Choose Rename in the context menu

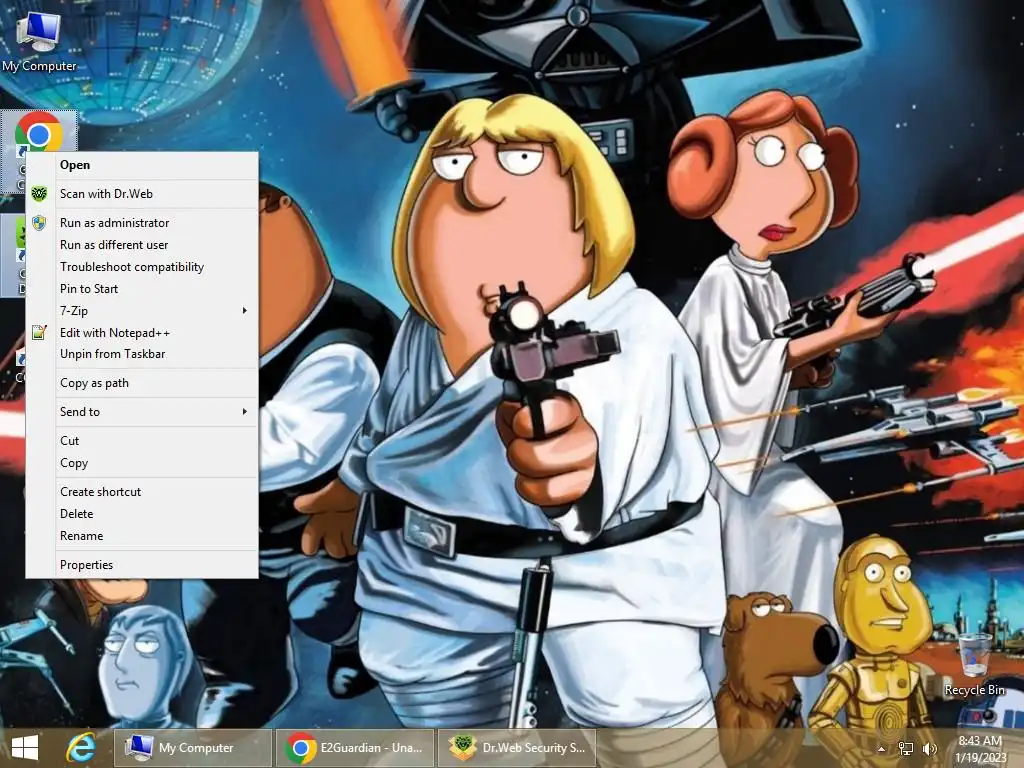pyautogui.click(x=142, y=536)
